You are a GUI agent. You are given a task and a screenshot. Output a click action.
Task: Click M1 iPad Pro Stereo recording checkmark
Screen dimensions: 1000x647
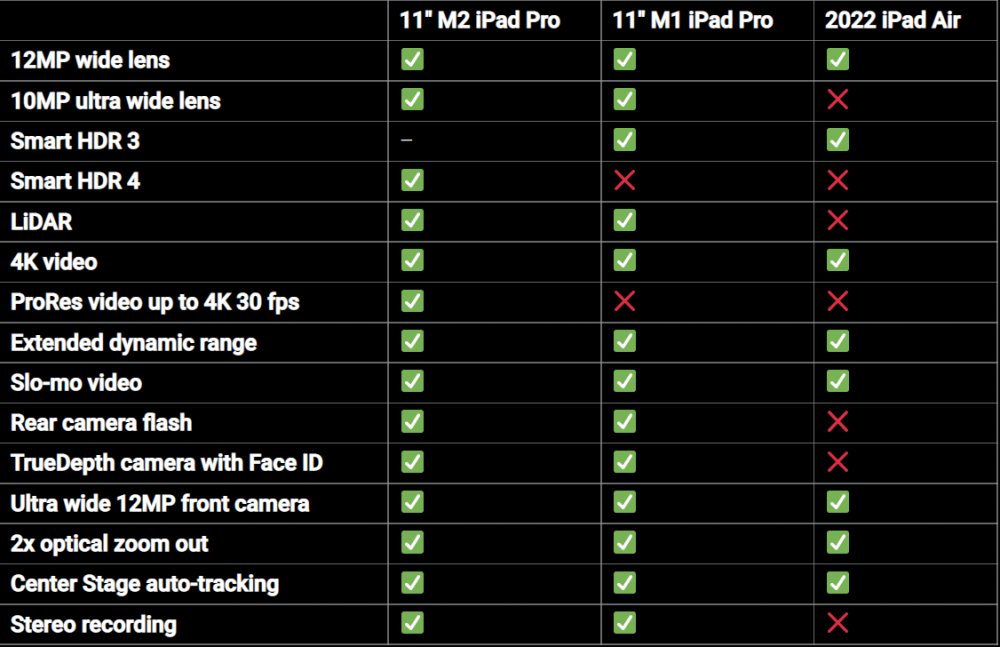click(x=625, y=623)
